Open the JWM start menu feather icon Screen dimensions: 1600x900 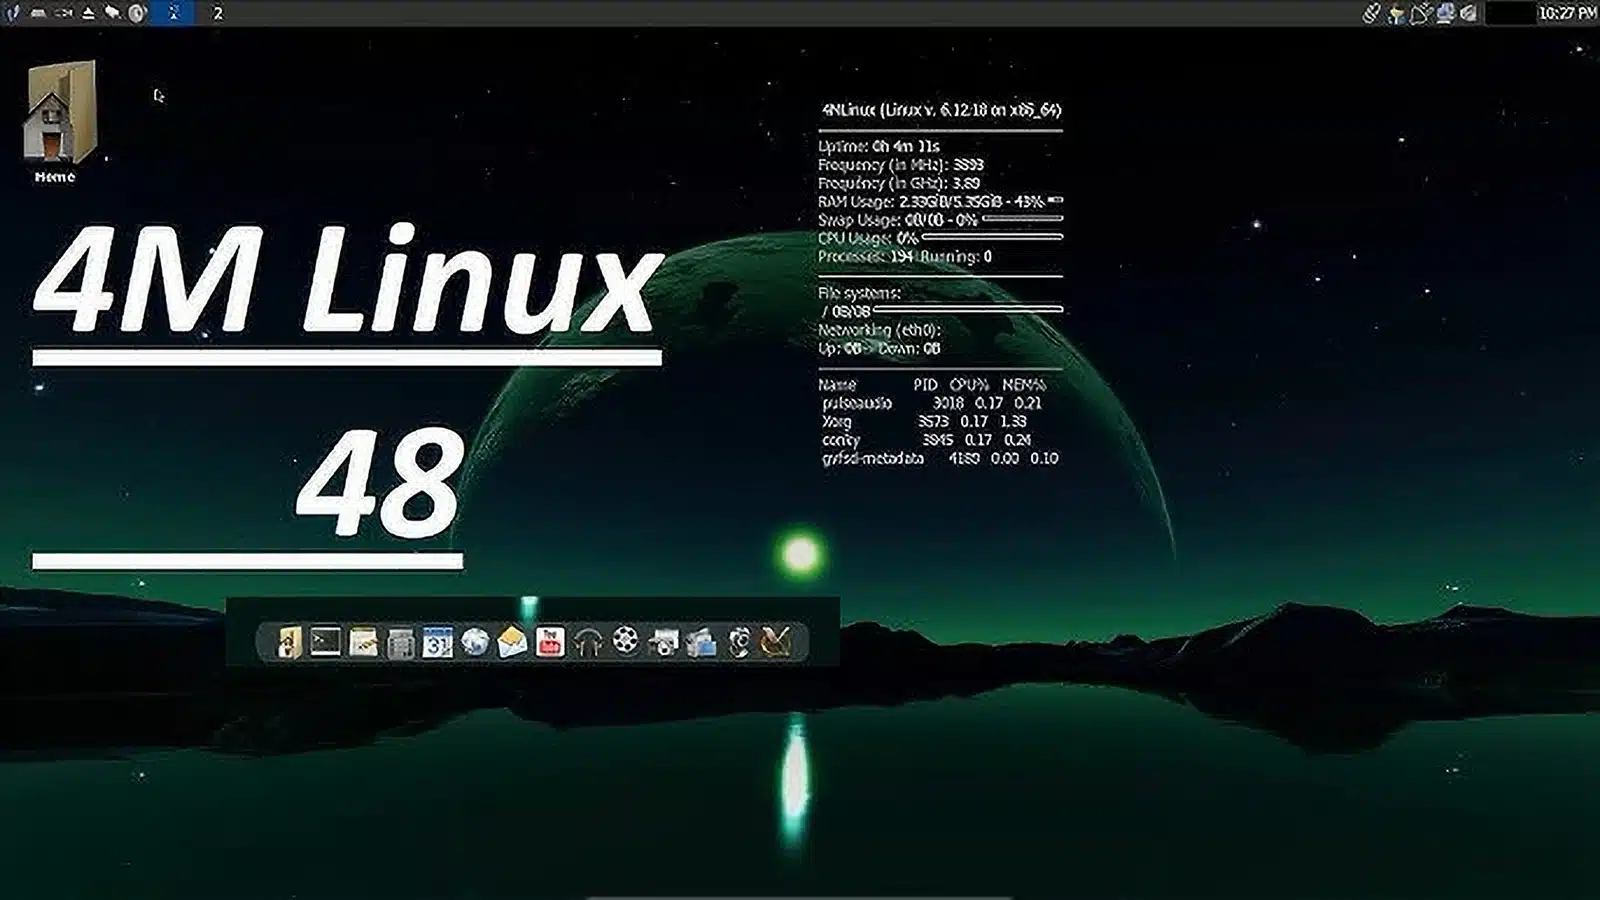point(13,13)
